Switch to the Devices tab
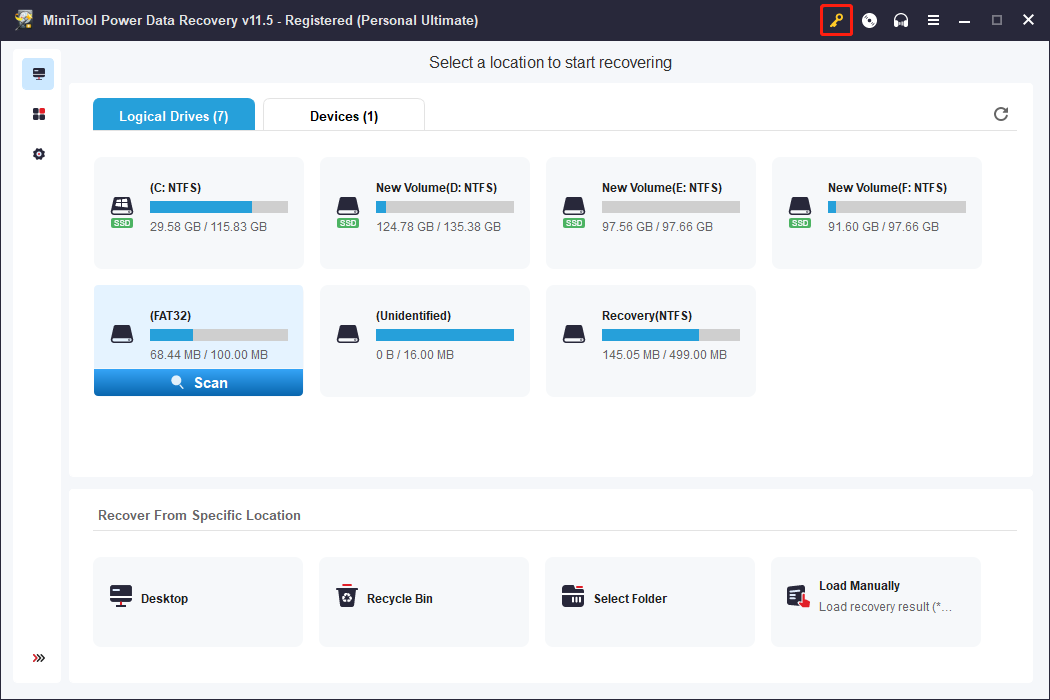Screen dimensions: 1050x700 (x=343, y=116)
